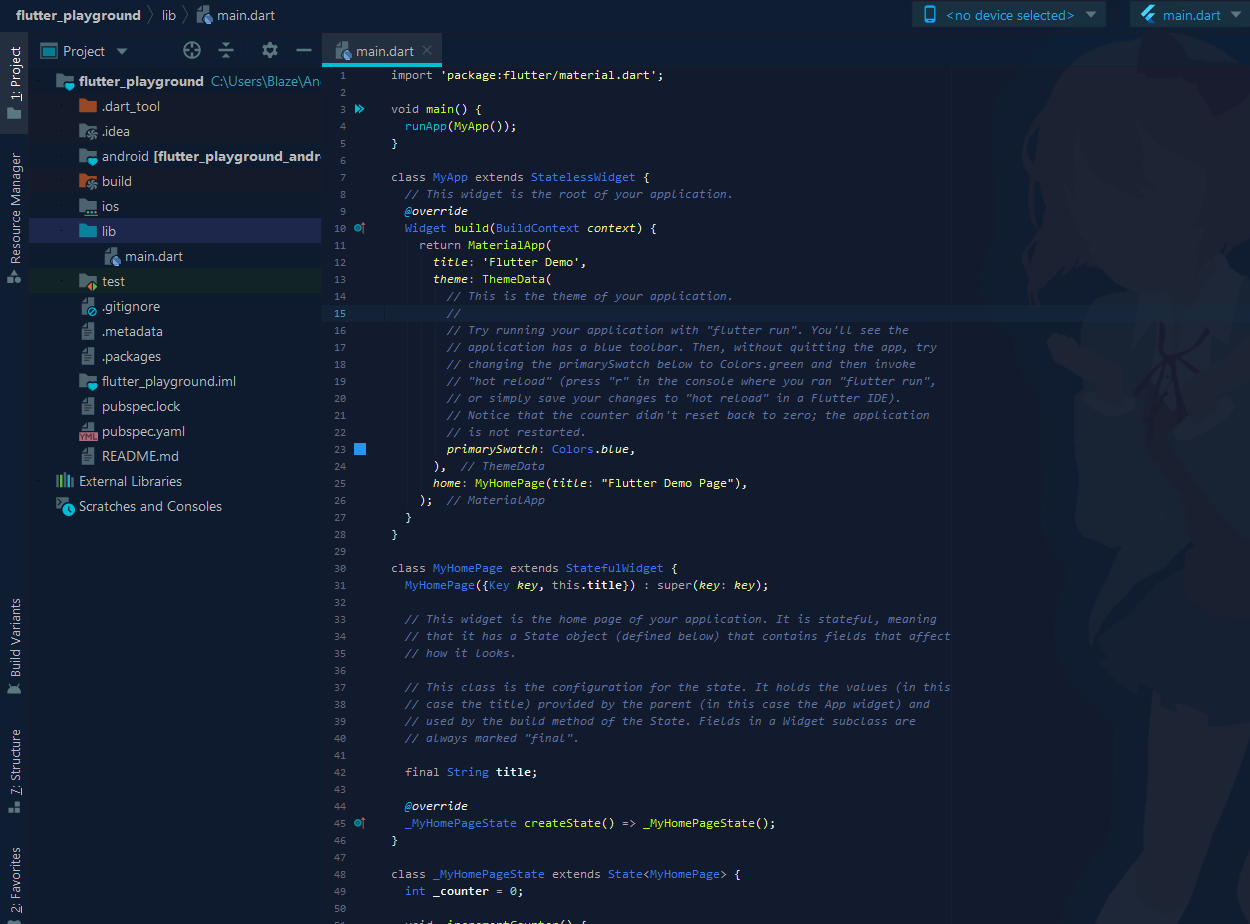This screenshot has width=1250, height=924.
Task: Click the locate/scroll-from-source target icon
Action: click(192, 50)
